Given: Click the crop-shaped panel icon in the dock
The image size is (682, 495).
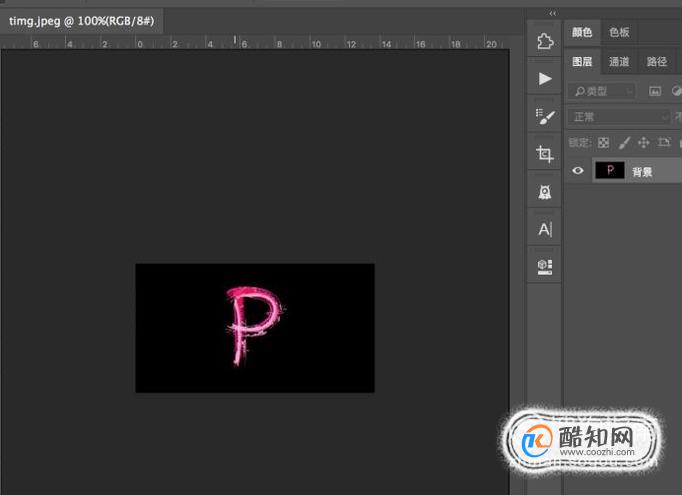Looking at the screenshot, I should click(545, 154).
